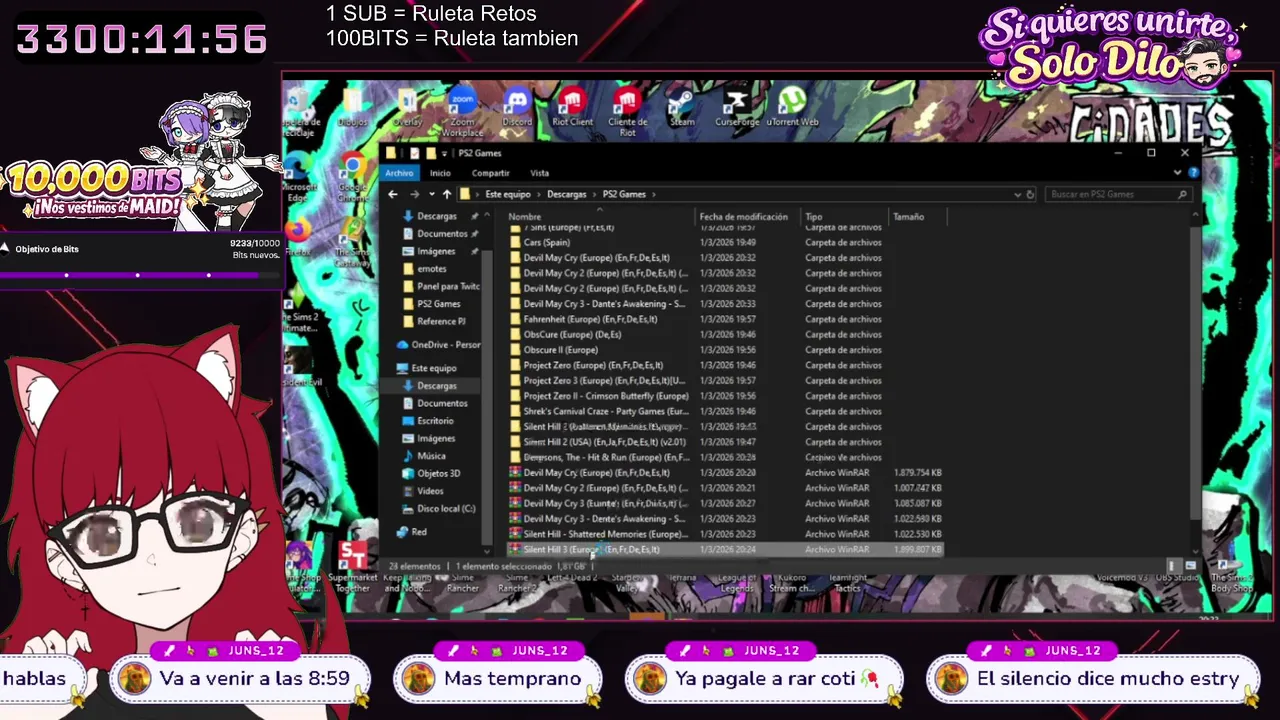Image resolution: width=1280 pixels, height=720 pixels.
Task: Open the Inicio ribbon tab
Action: point(440,173)
